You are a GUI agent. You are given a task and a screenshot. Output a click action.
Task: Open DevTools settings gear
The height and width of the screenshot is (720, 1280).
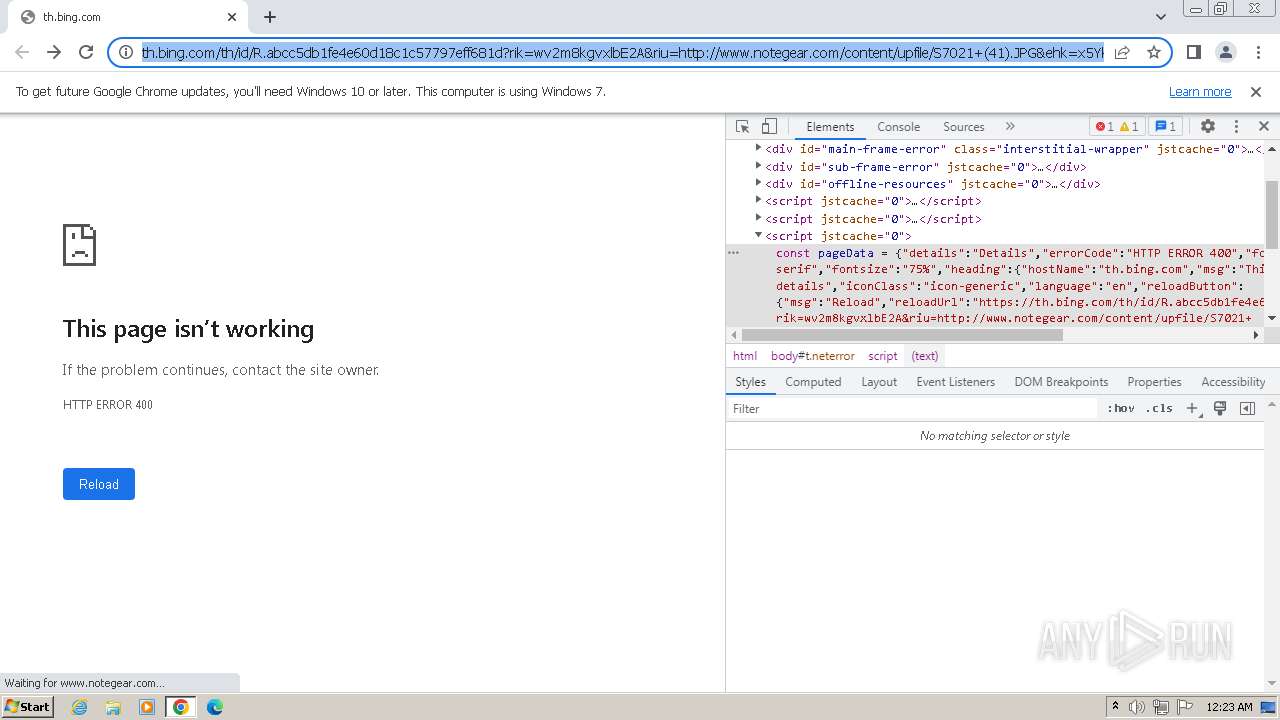pyautogui.click(x=1208, y=127)
